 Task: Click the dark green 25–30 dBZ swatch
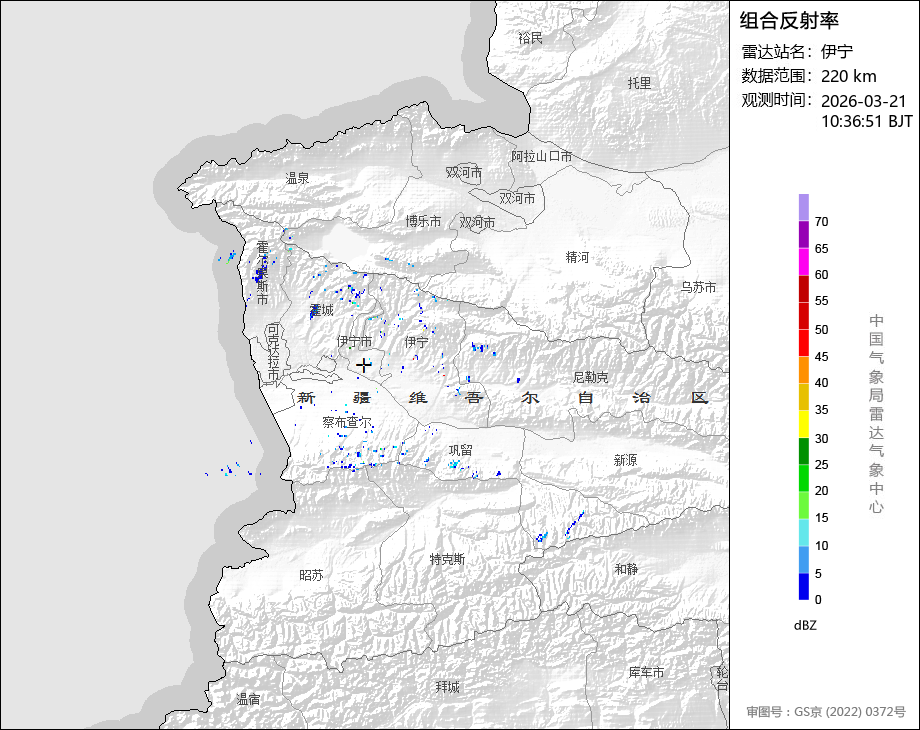pyautogui.click(x=804, y=451)
